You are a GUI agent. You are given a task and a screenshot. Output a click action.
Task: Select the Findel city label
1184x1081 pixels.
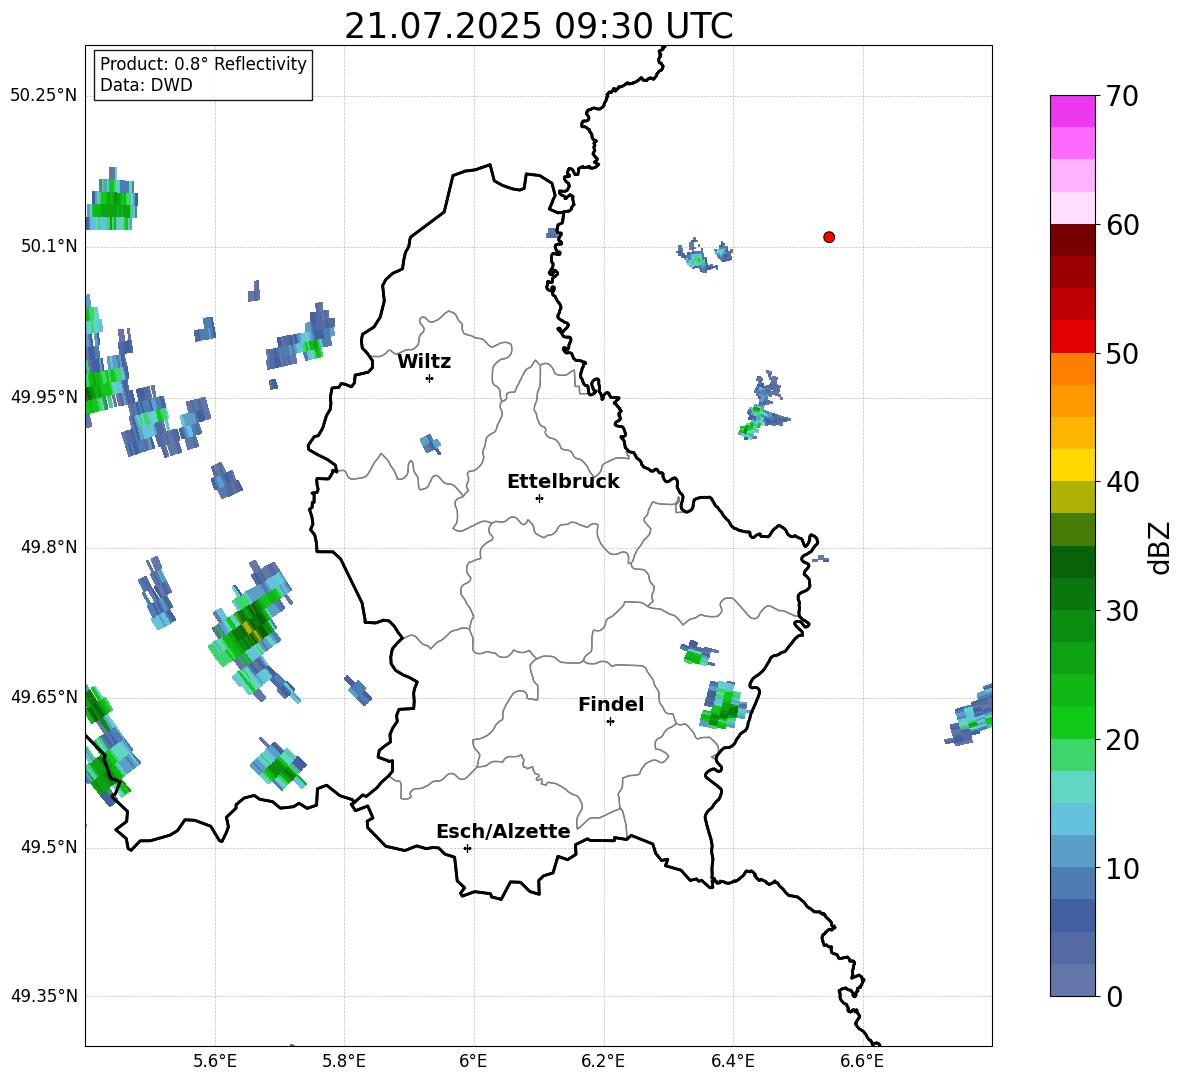pos(611,704)
